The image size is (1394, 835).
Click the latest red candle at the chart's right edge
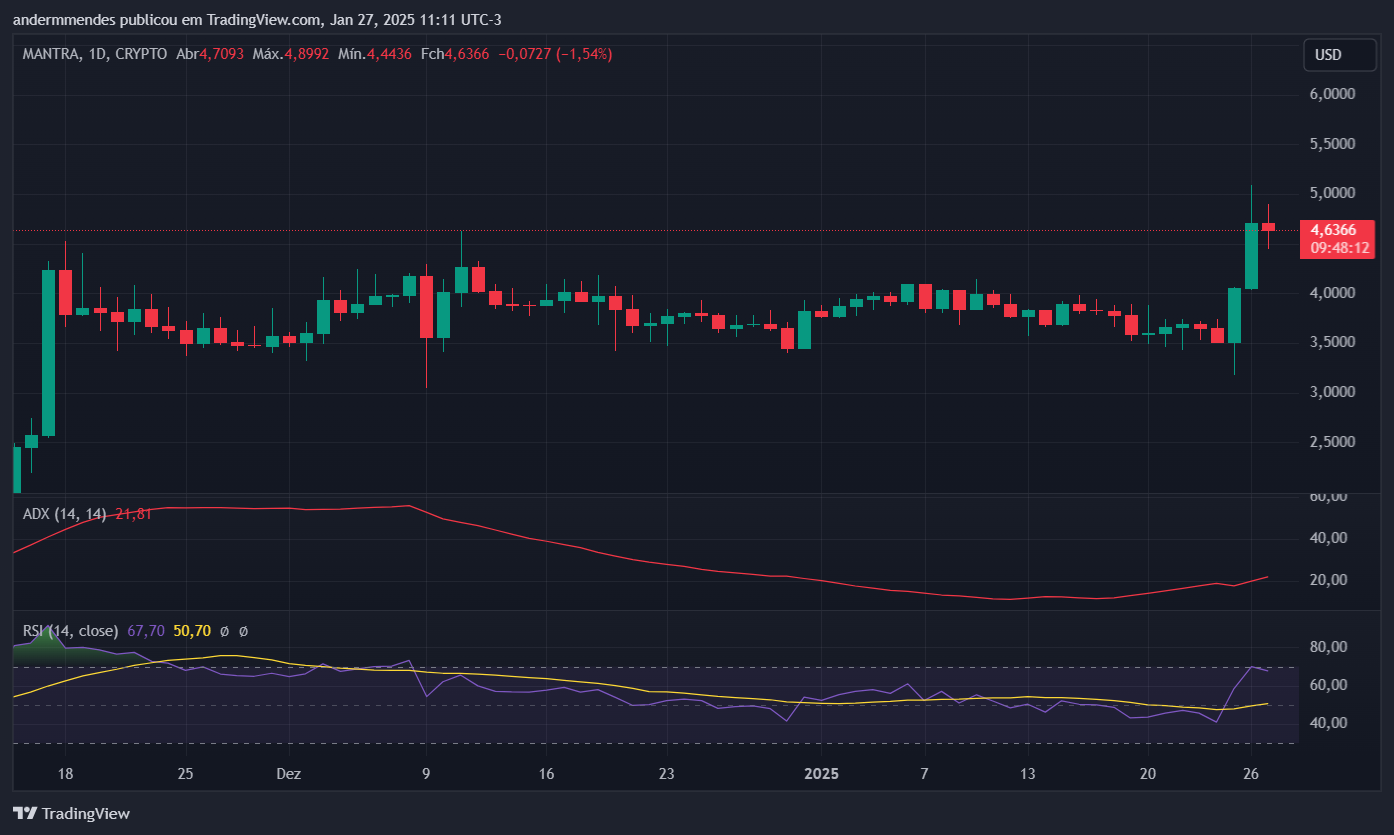coord(1268,227)
